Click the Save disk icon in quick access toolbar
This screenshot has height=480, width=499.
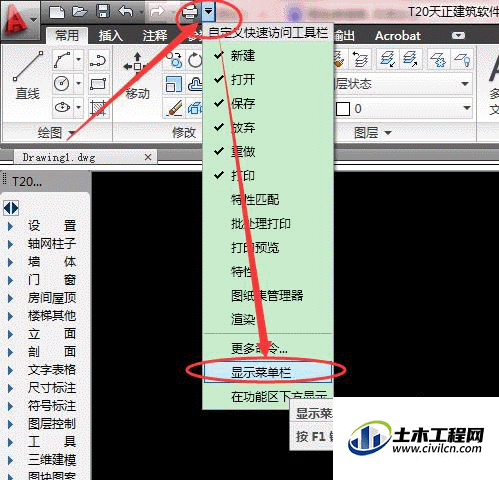coord(103,12)
